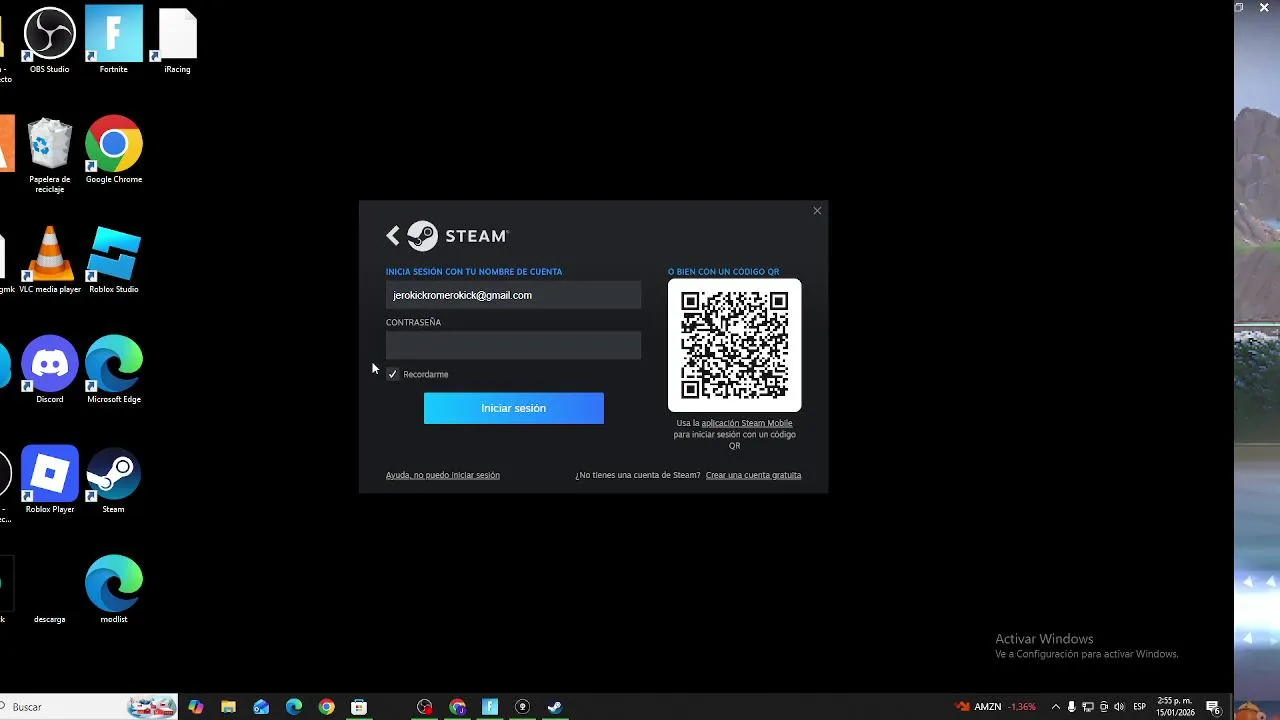
Task: Select Roblox Player desktop shortcut
Action: (x=49, y=480)
